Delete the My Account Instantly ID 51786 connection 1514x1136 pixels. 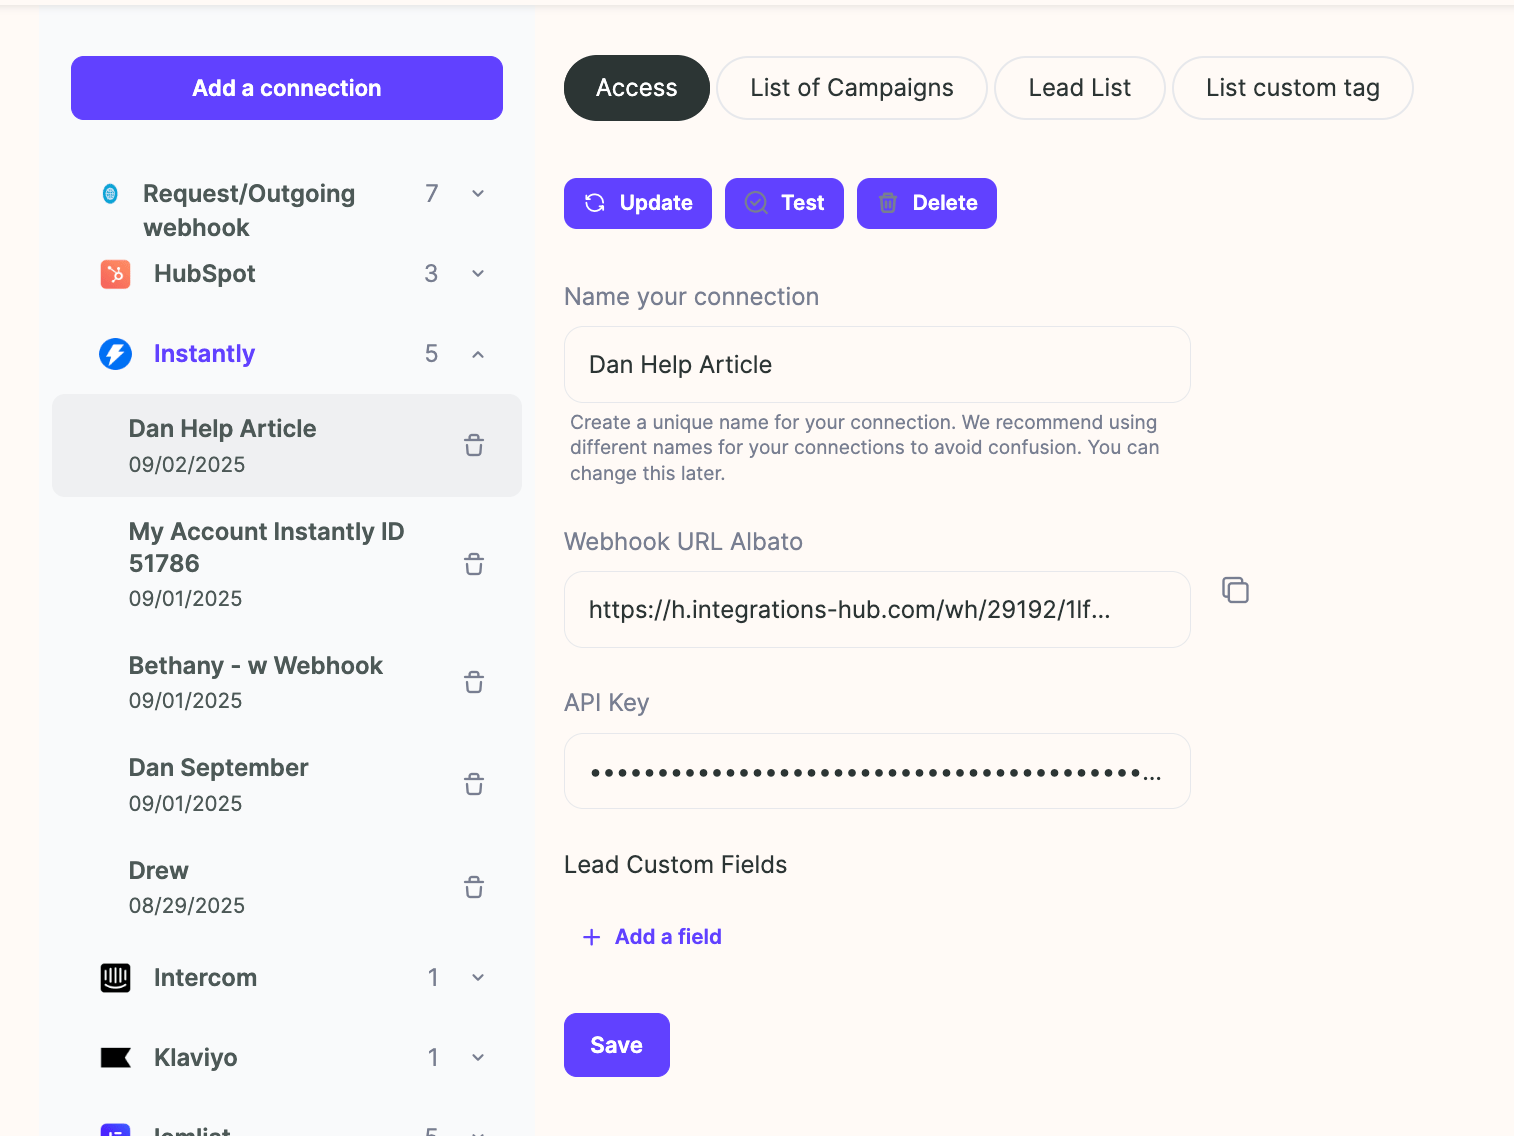tap(474, 565)
